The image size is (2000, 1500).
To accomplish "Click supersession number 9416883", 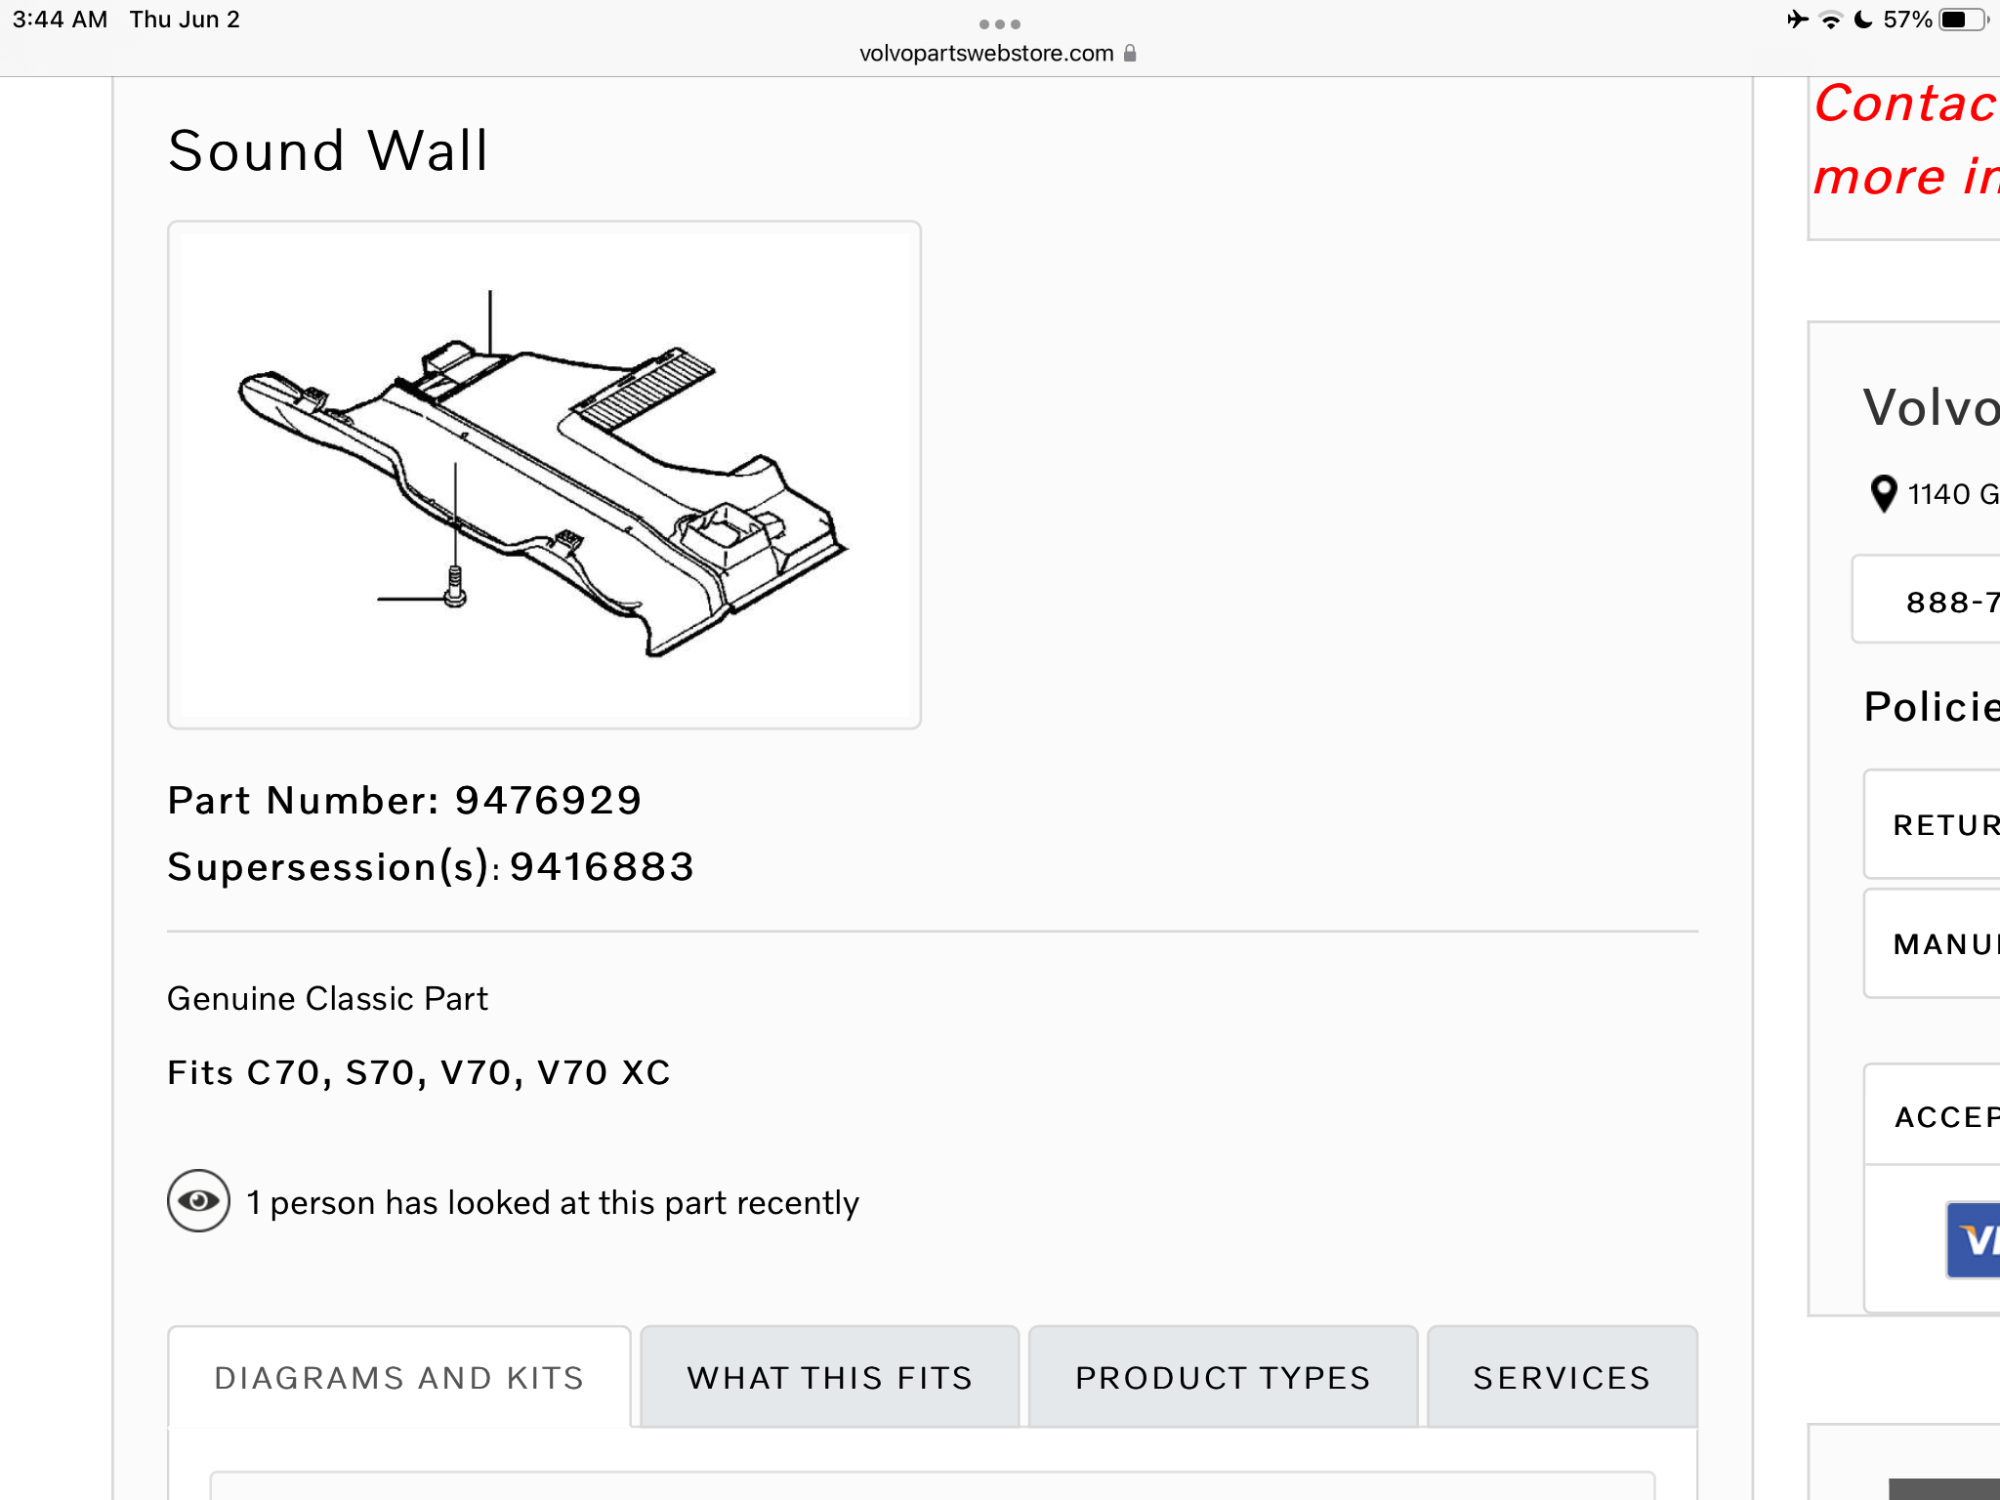I will 602,866.
